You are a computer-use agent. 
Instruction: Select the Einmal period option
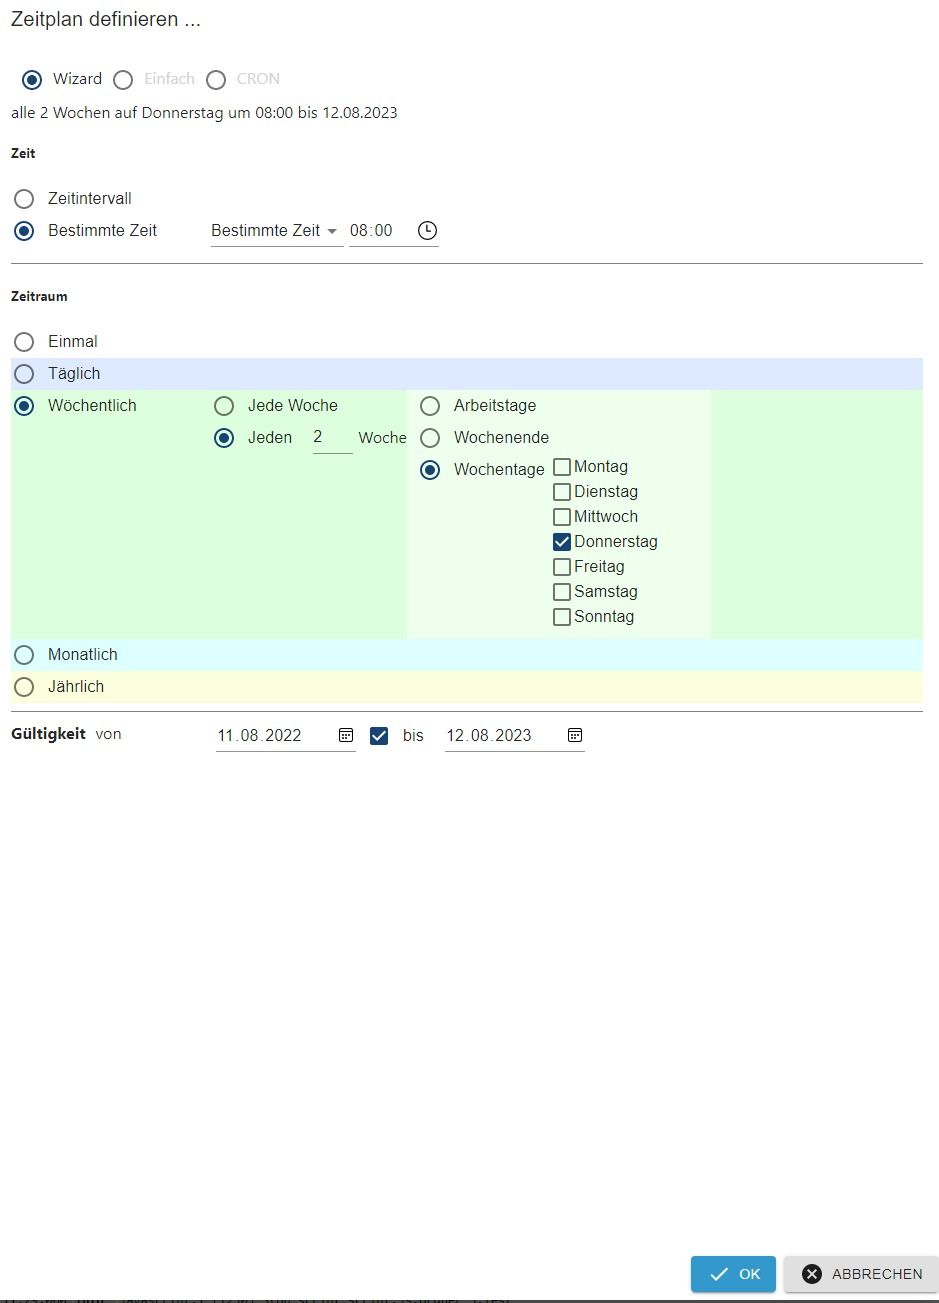(24, 342)
